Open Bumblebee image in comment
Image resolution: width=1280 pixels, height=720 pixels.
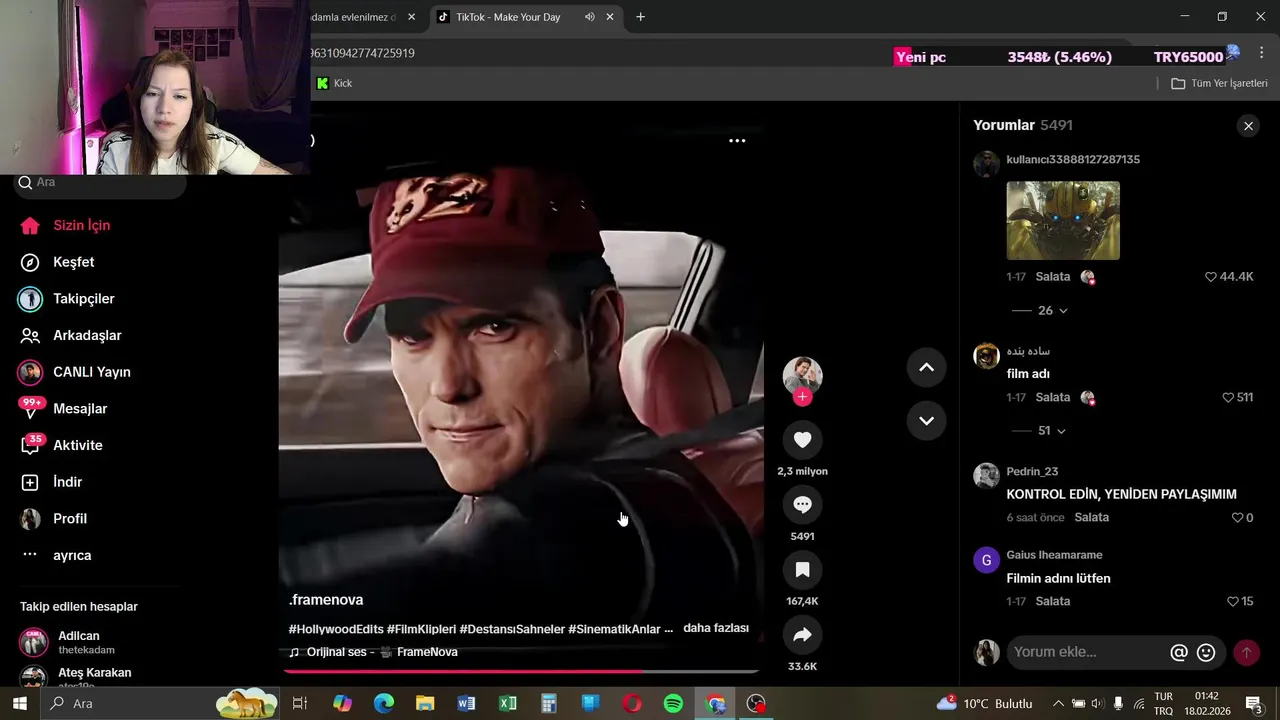point(1063,220)
